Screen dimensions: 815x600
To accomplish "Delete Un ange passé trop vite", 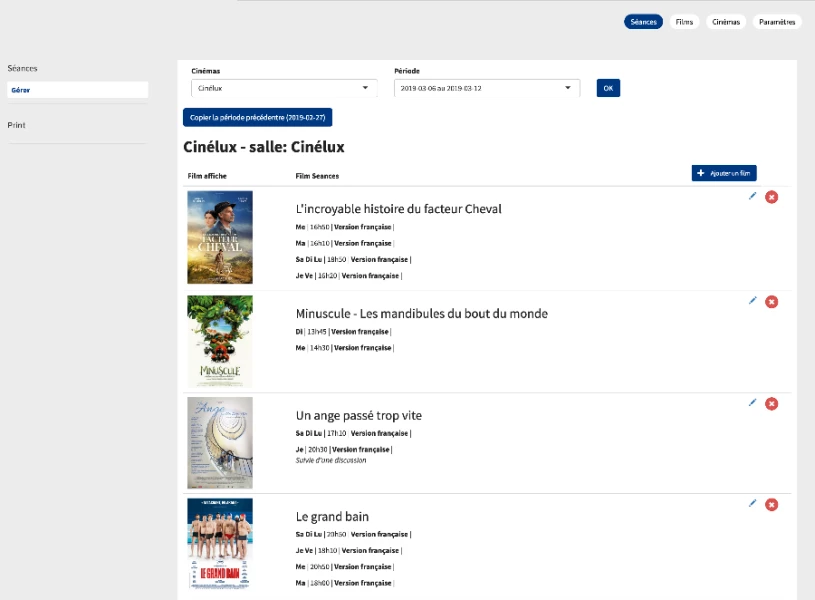I will (771, 404).
